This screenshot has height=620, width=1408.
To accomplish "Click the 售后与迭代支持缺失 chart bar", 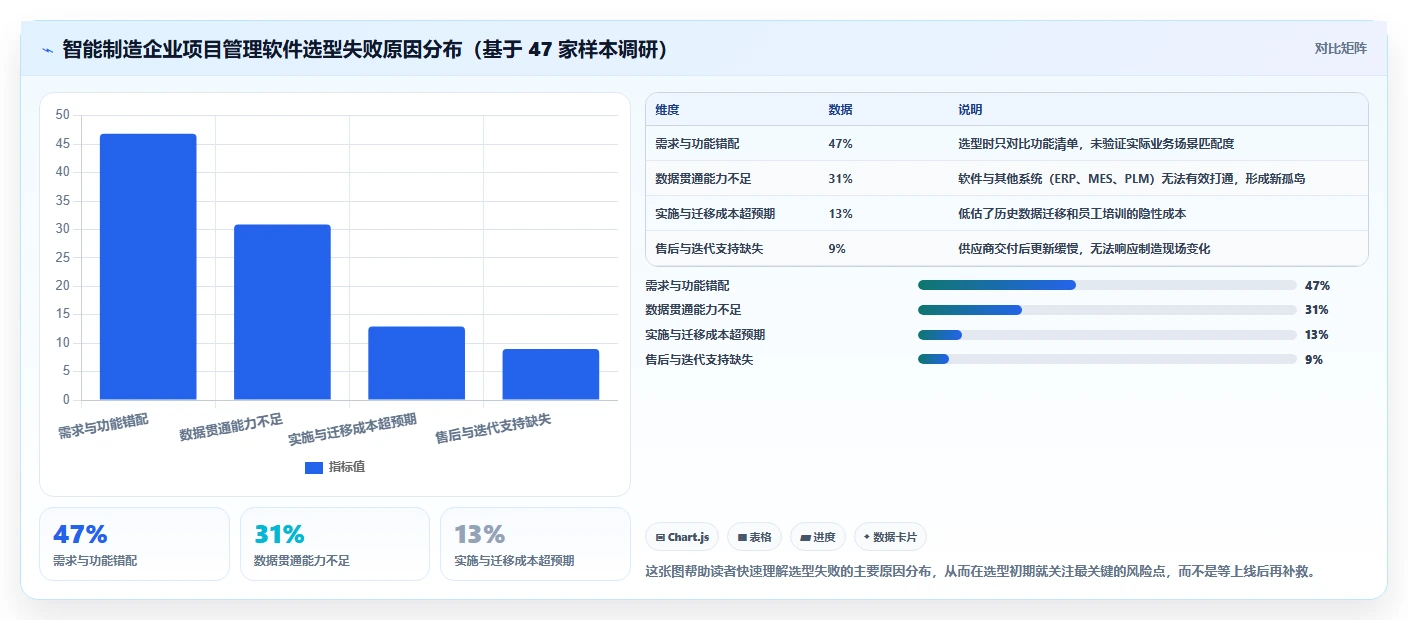I will click(551, 374).
